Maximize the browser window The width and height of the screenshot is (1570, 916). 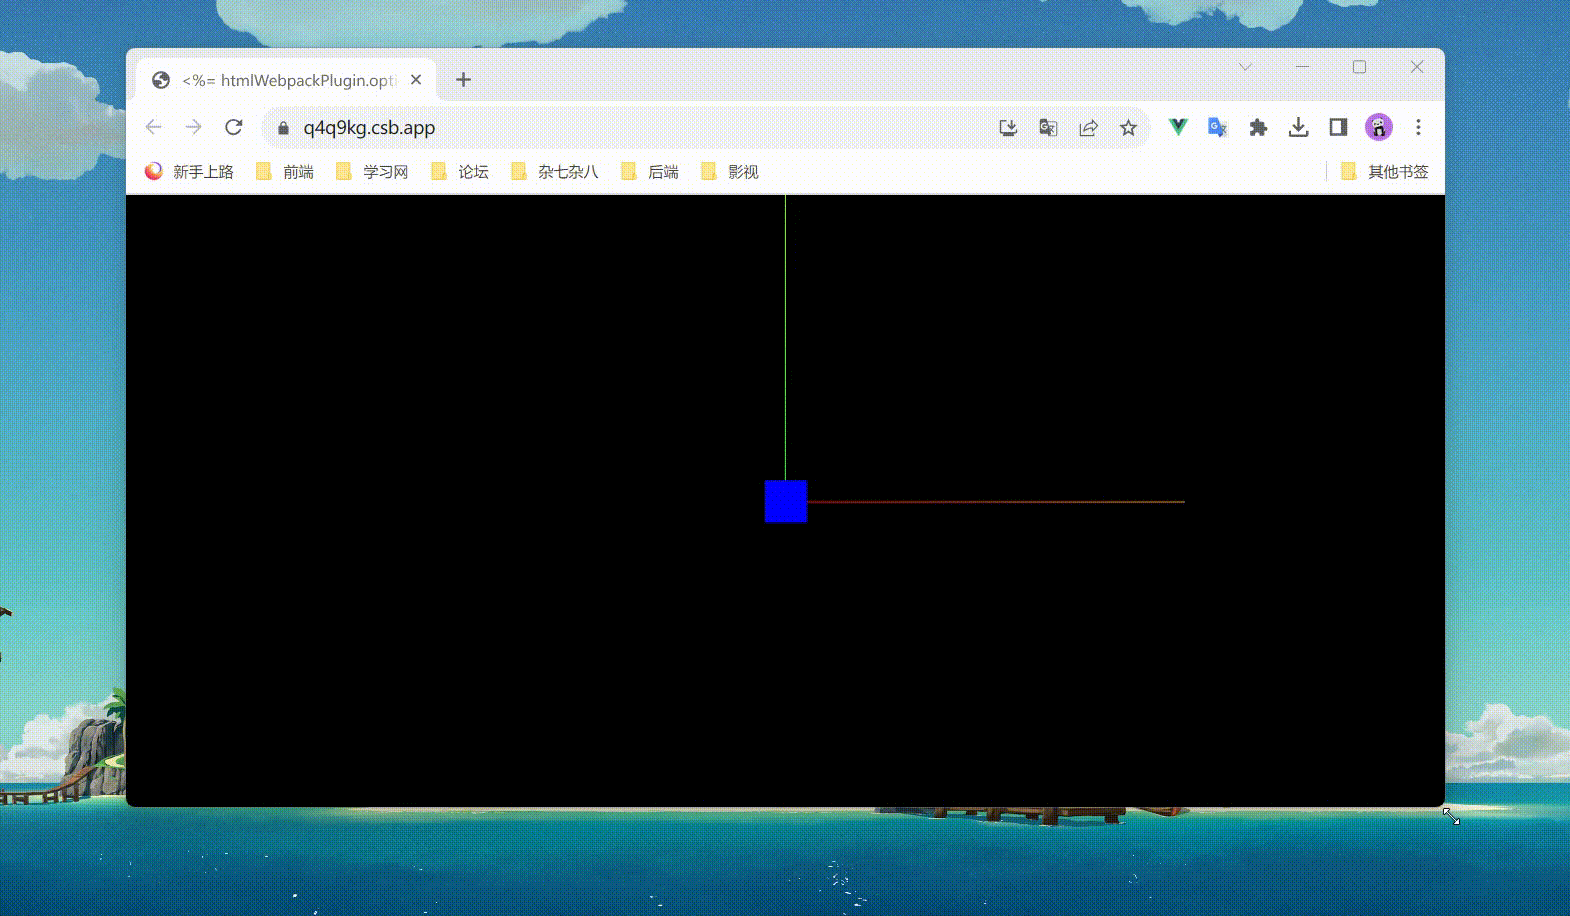[1359, 67]
